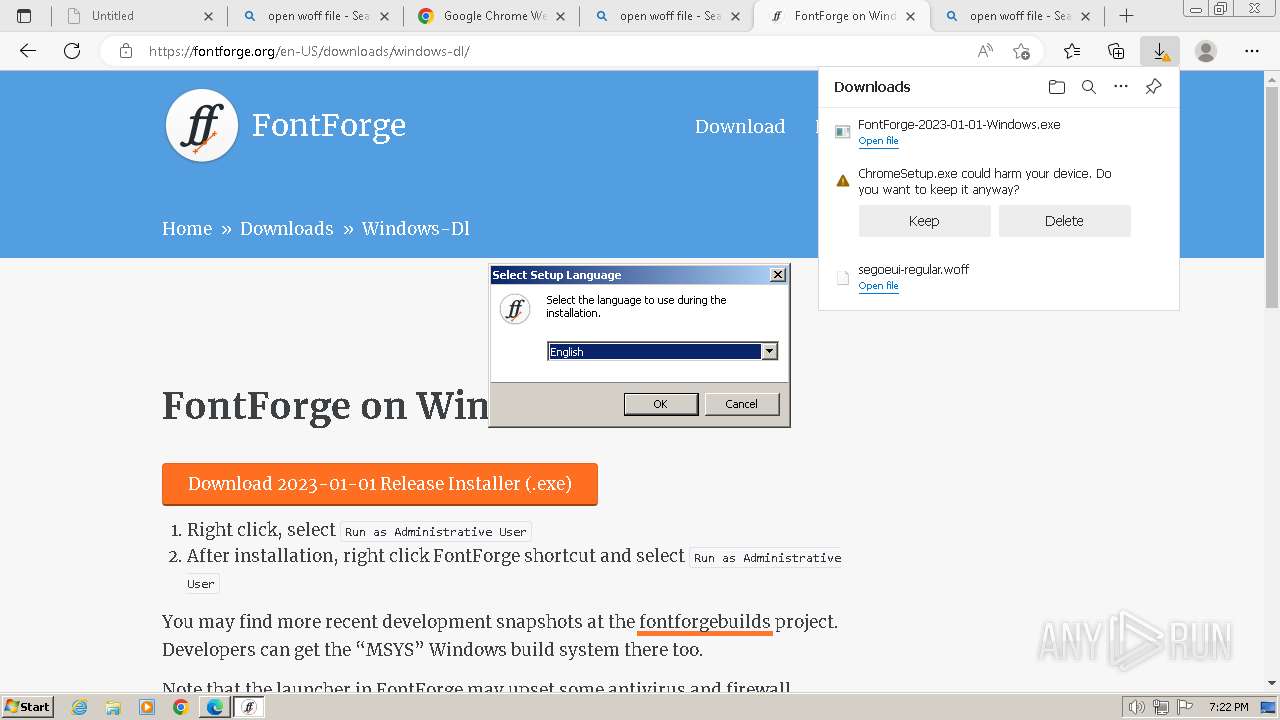Go back using the browser back arrow
Image resolution: width=1280 pixels, height=720 pixels.
pos(28,51)
